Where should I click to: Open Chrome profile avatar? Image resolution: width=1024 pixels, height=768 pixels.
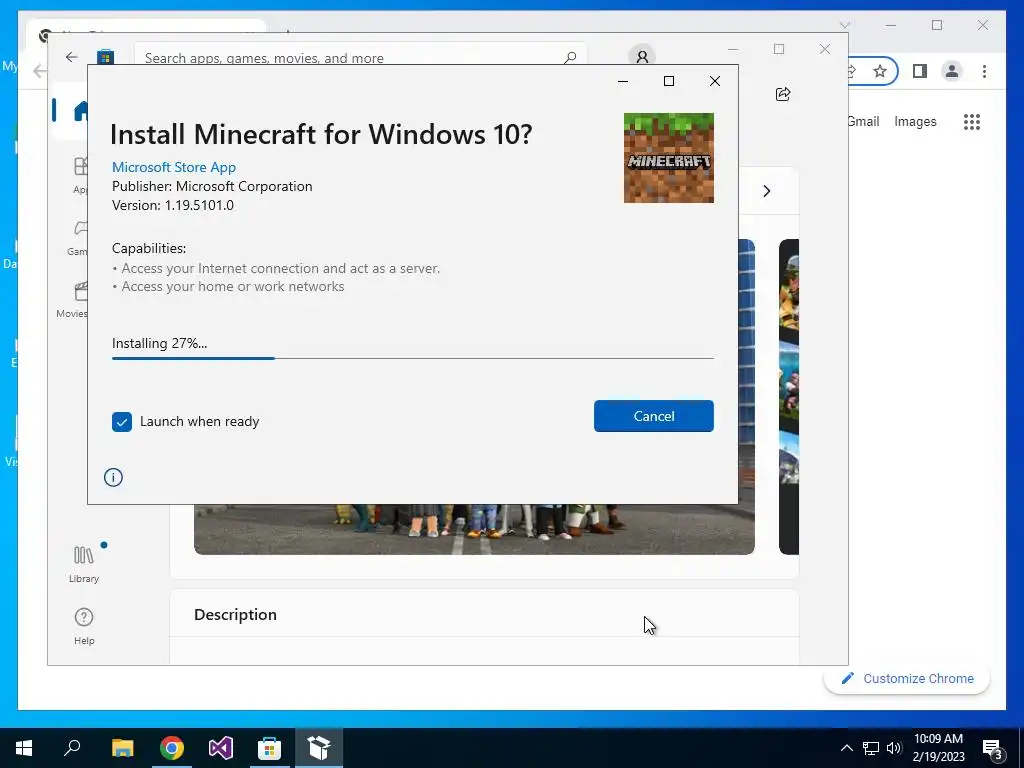952,71
